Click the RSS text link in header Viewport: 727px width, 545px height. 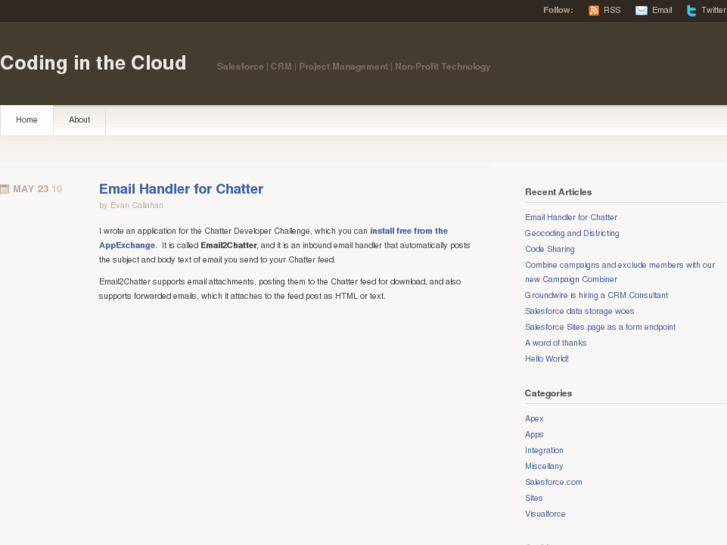tap(611, 10)
